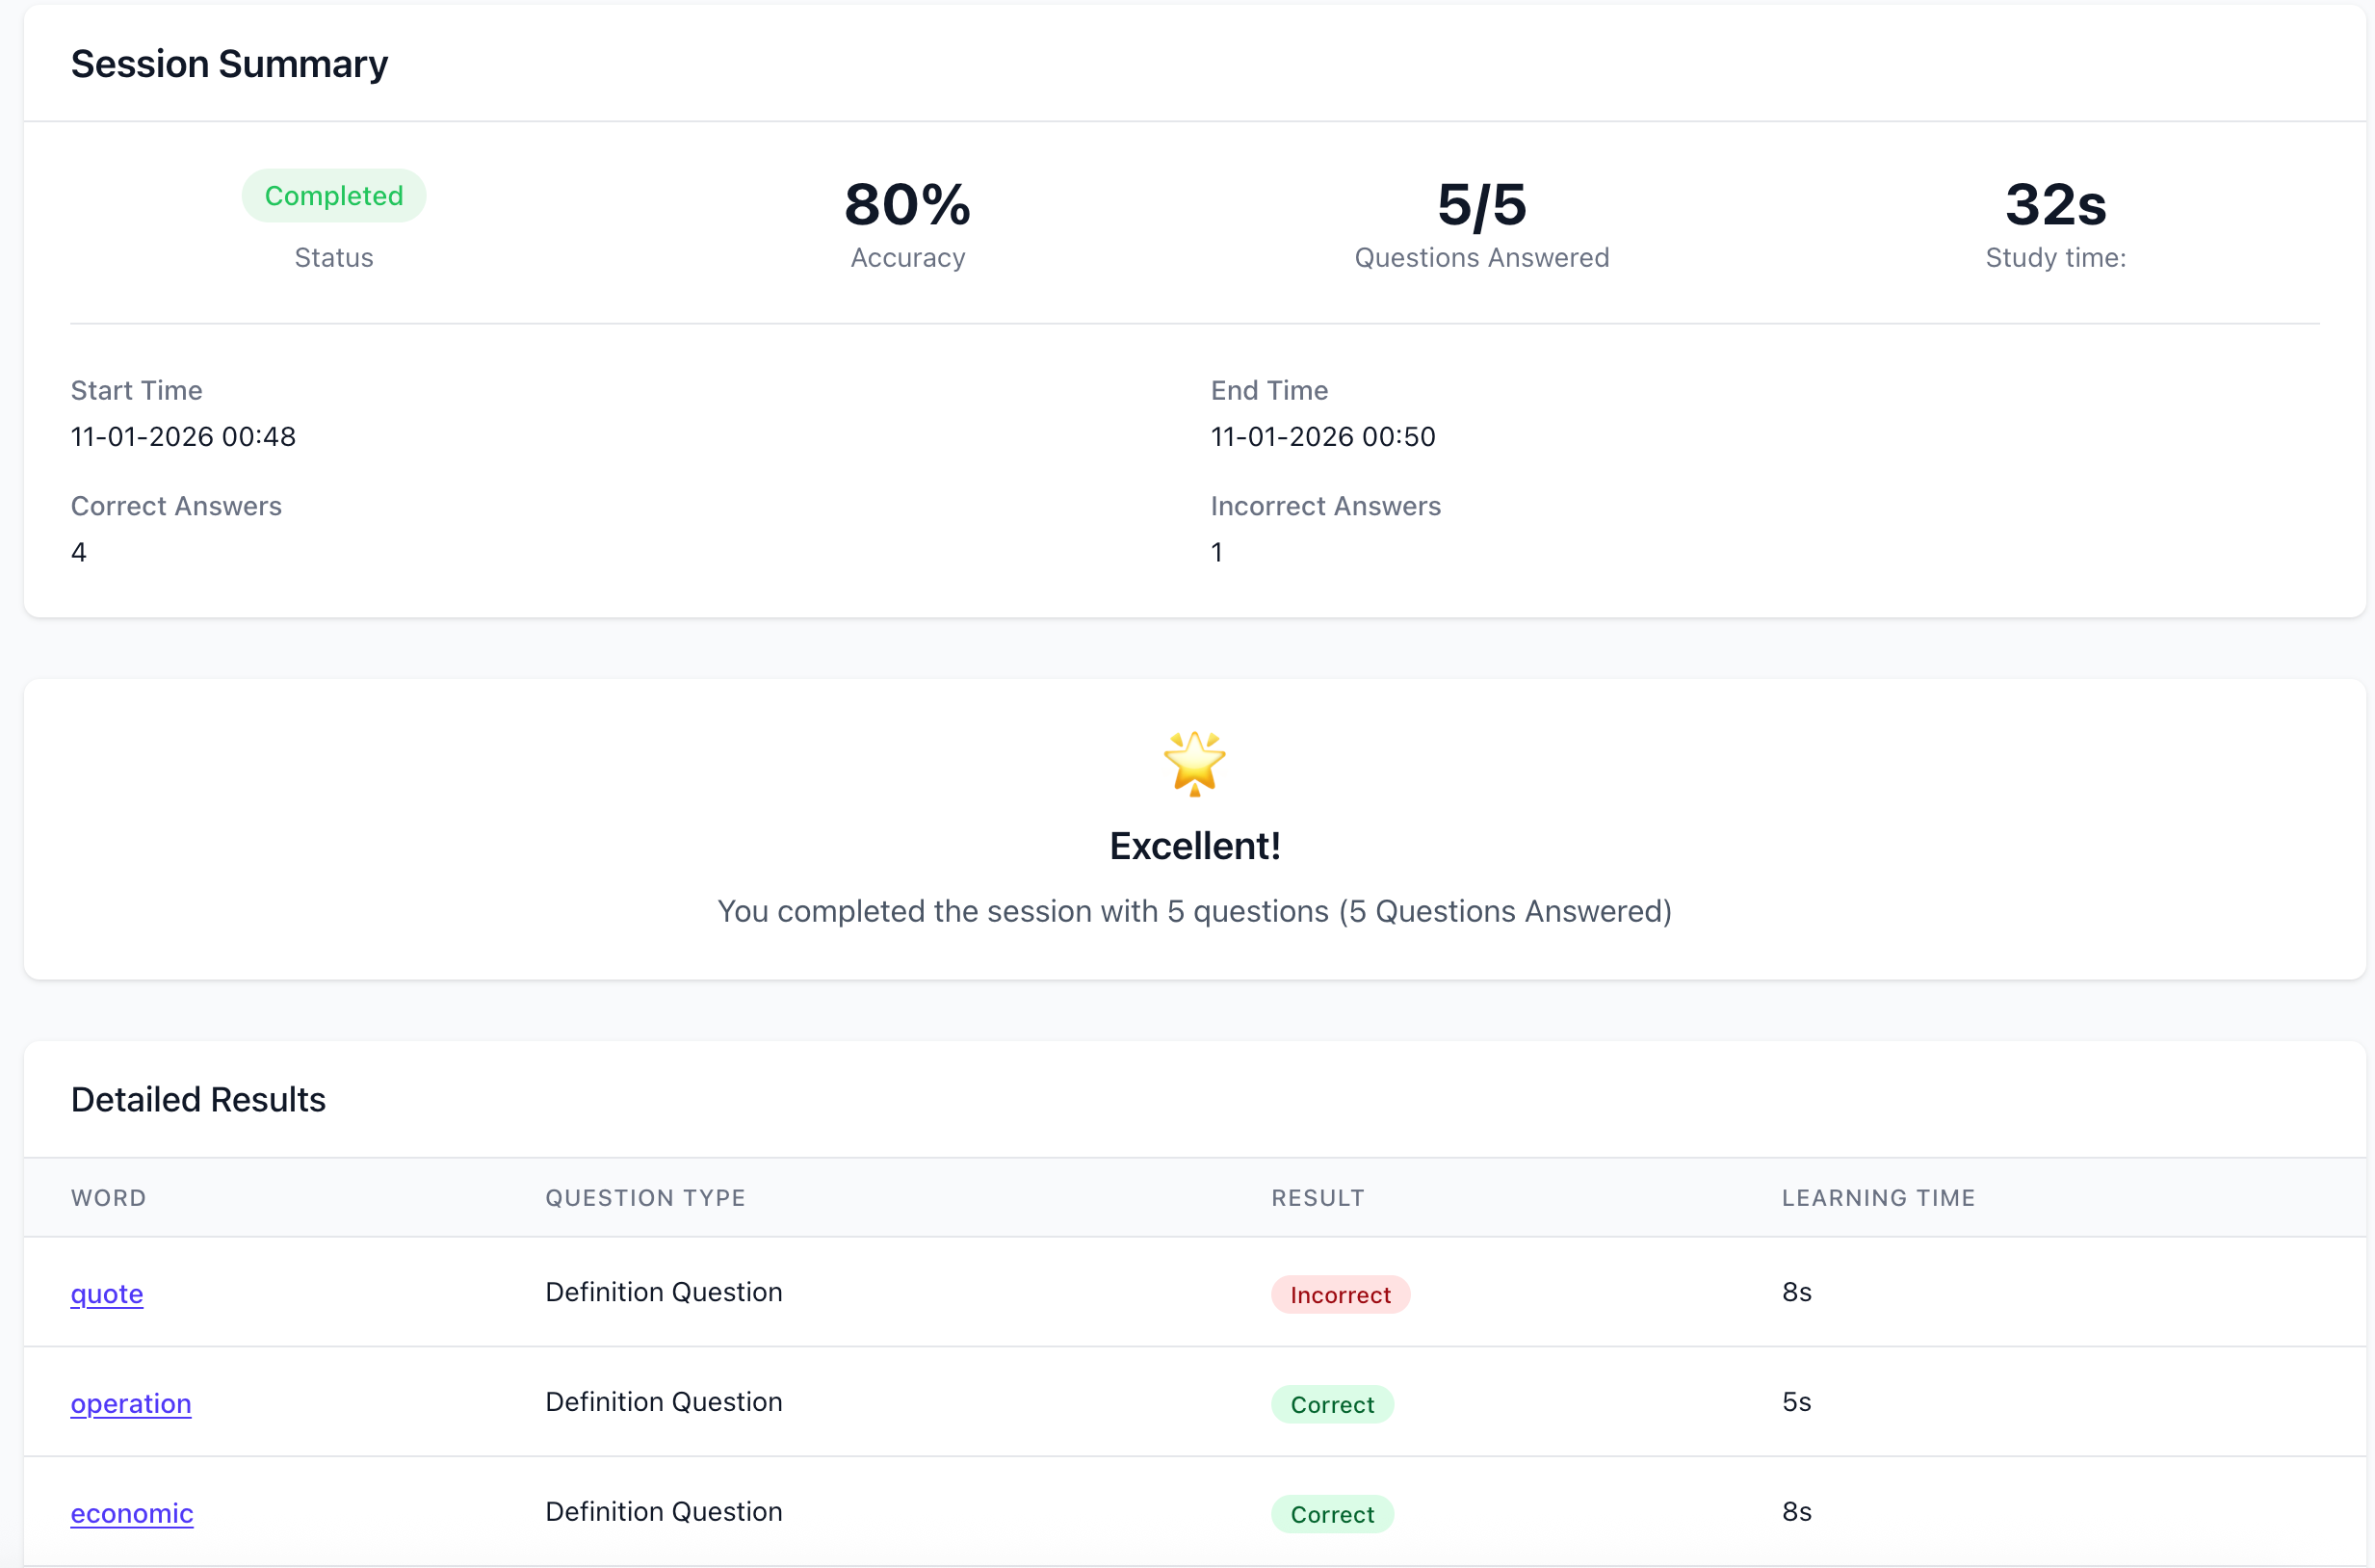Click the QUESTION TYPE column header
This screenshot has height=1568, width=2375.
pyautogui.click(x=645, y=1198)
